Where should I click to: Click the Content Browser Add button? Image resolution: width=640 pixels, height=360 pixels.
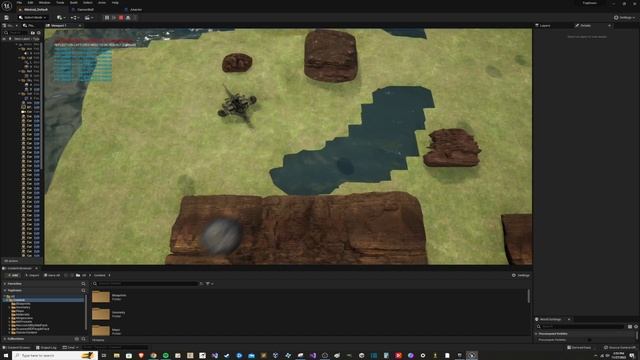[13, 275]
